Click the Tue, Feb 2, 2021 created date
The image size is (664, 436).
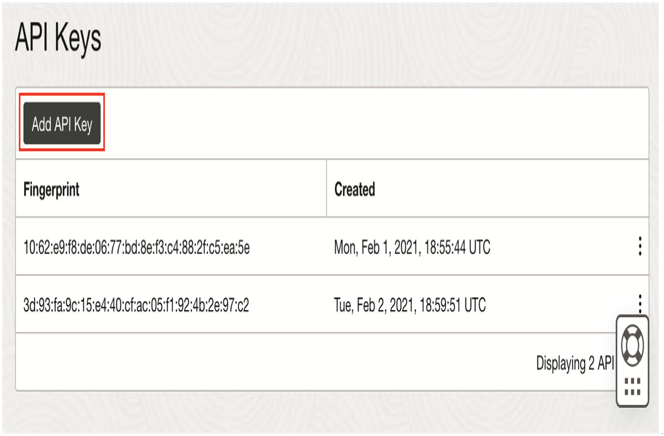point(374,305)
